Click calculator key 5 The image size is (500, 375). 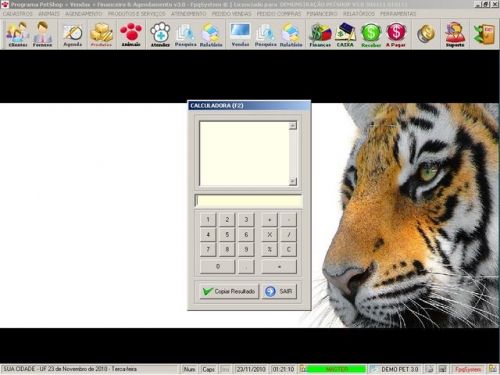227,235
